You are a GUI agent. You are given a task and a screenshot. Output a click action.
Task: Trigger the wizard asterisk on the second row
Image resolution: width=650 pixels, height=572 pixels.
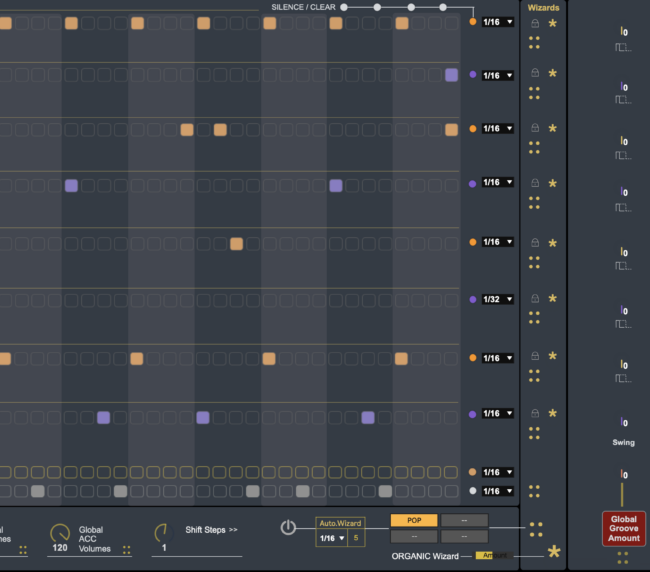[553, 74]
